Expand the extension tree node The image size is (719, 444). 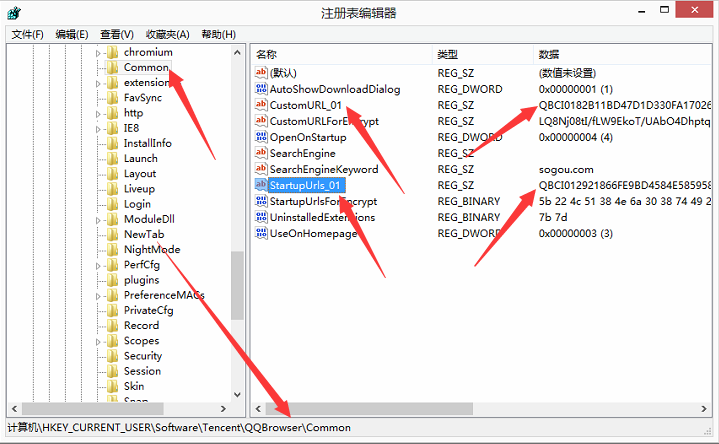[98, 83]
